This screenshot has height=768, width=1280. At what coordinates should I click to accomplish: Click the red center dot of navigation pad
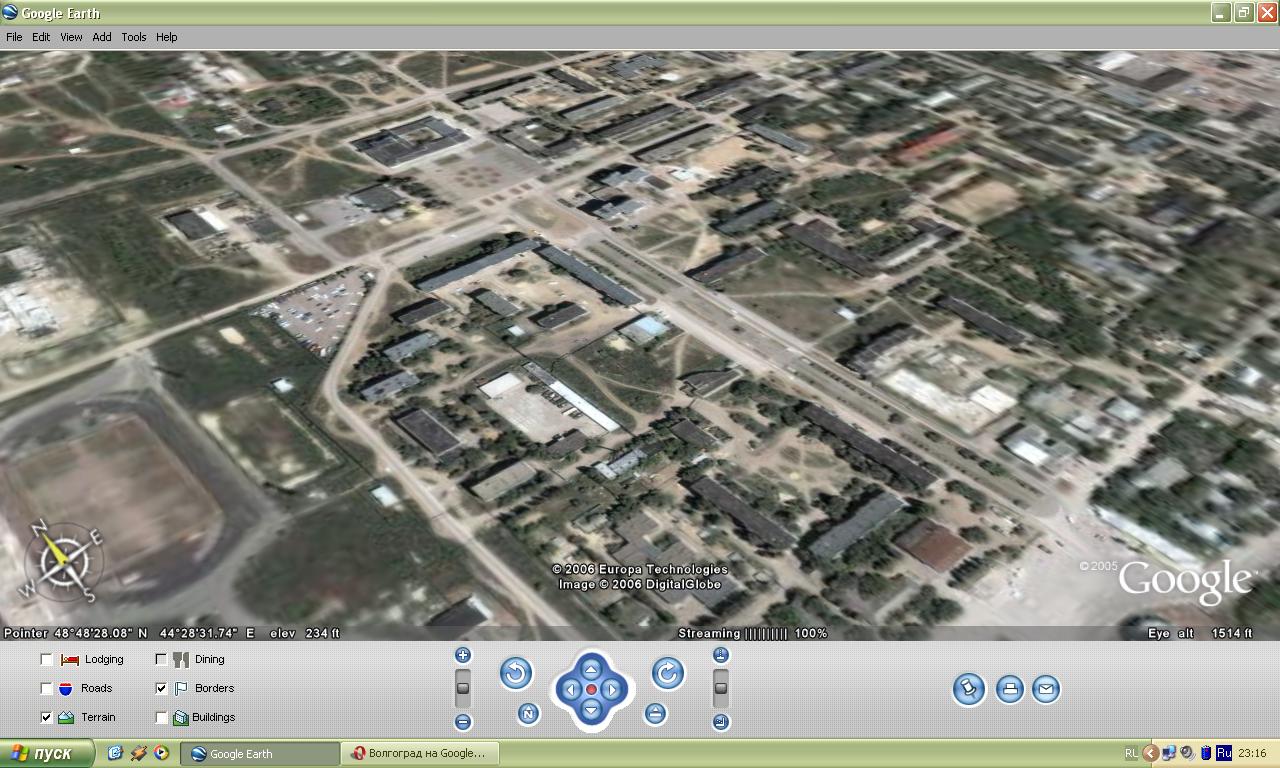point(591,689)
